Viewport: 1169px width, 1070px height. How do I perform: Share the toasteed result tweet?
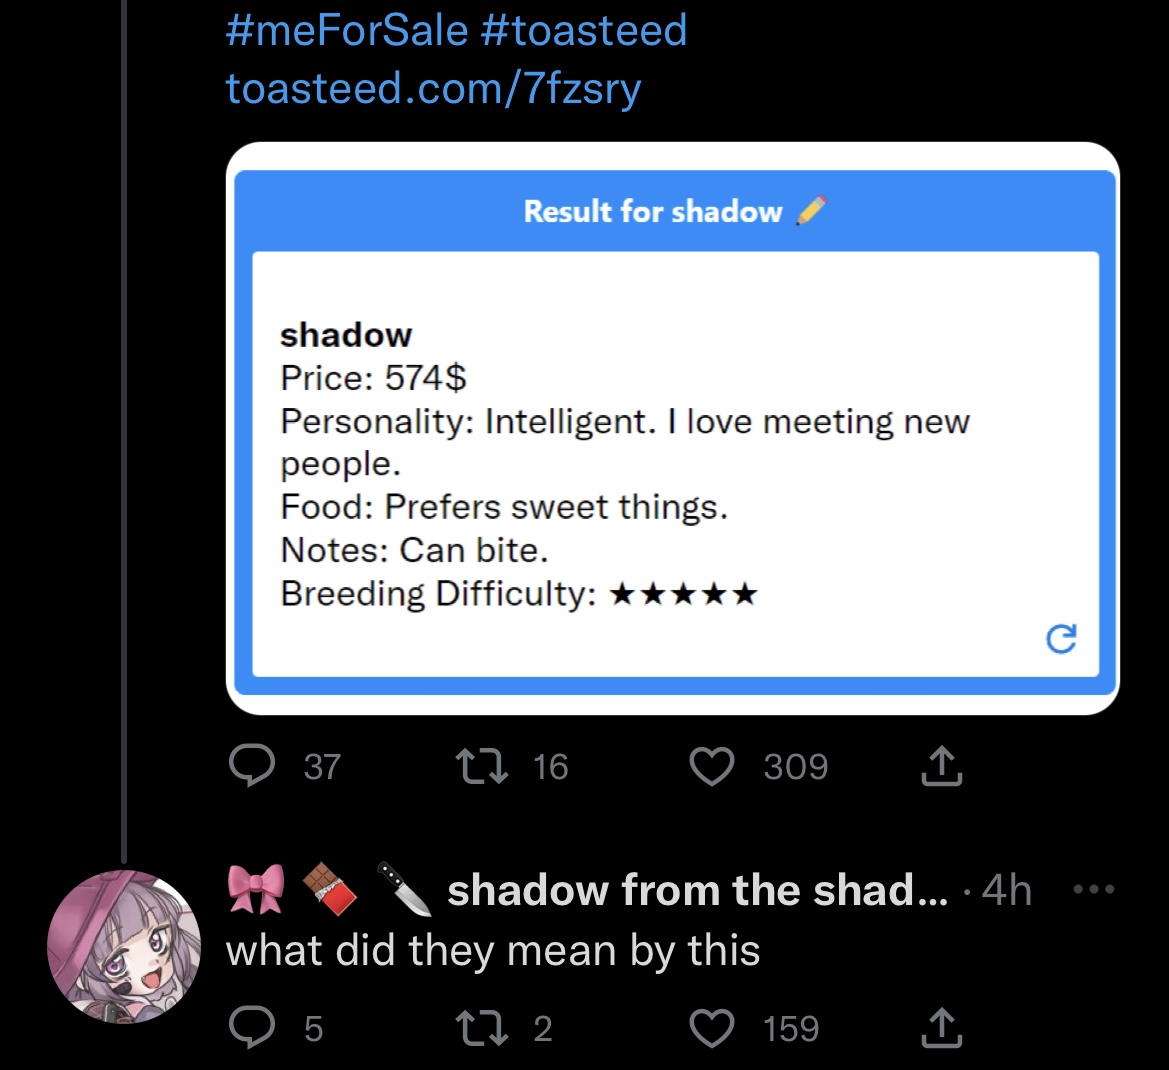click(939, 767)
